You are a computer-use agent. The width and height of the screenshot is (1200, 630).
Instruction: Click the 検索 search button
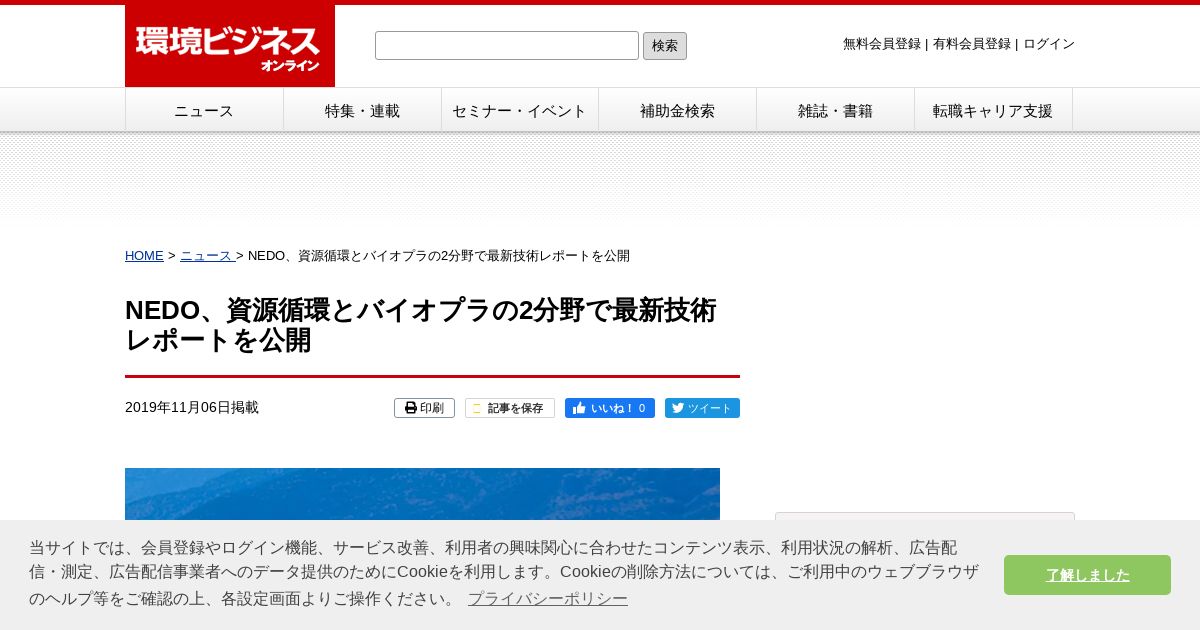point(665,46)
